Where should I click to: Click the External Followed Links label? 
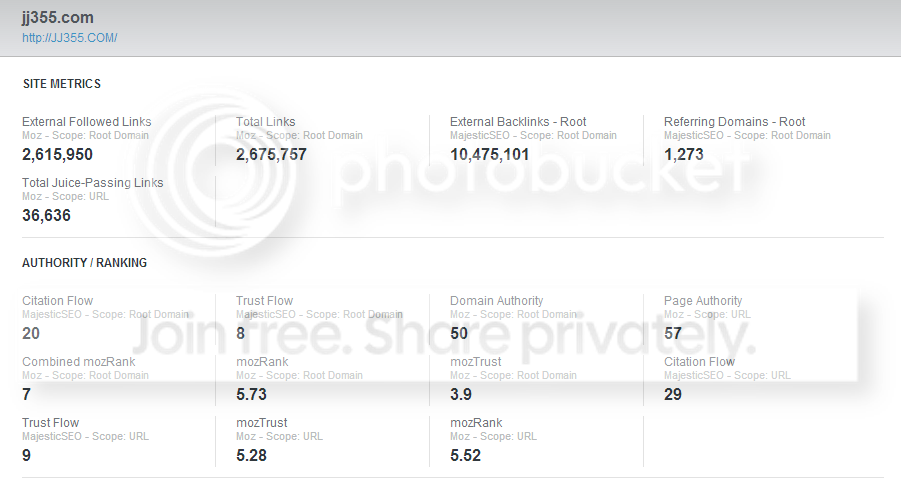(x=87, y=122)
